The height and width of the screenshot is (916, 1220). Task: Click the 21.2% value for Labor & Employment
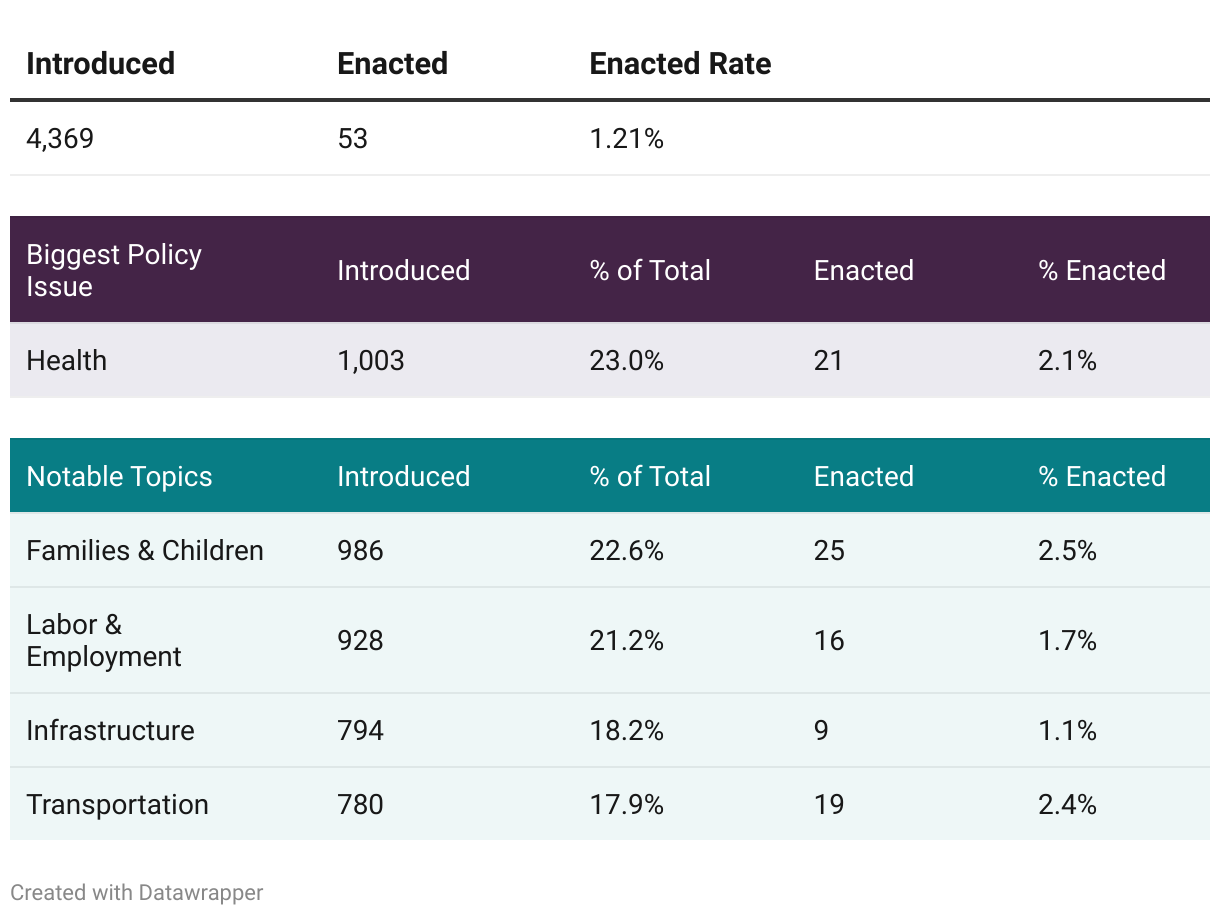626,640
